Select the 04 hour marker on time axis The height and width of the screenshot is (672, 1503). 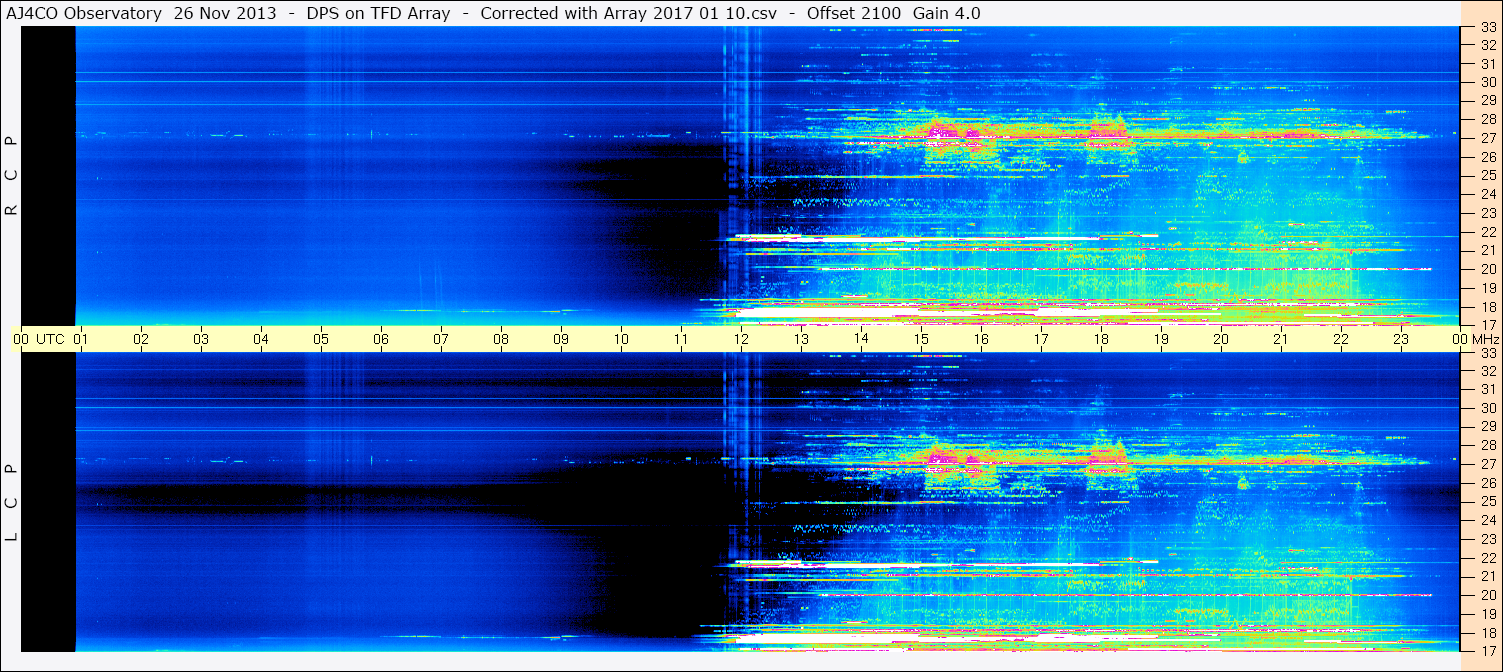pyautogui.click(x=261, y=339)
